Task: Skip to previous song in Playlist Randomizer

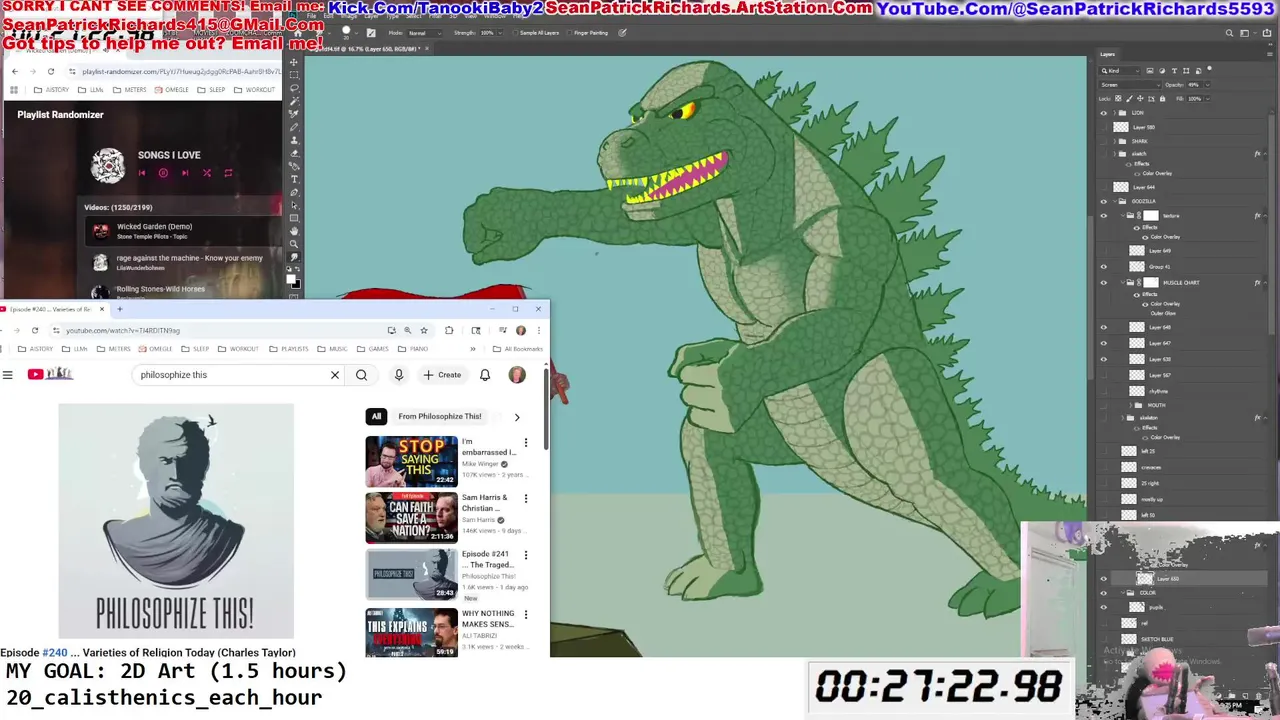Action: [141, 173]
